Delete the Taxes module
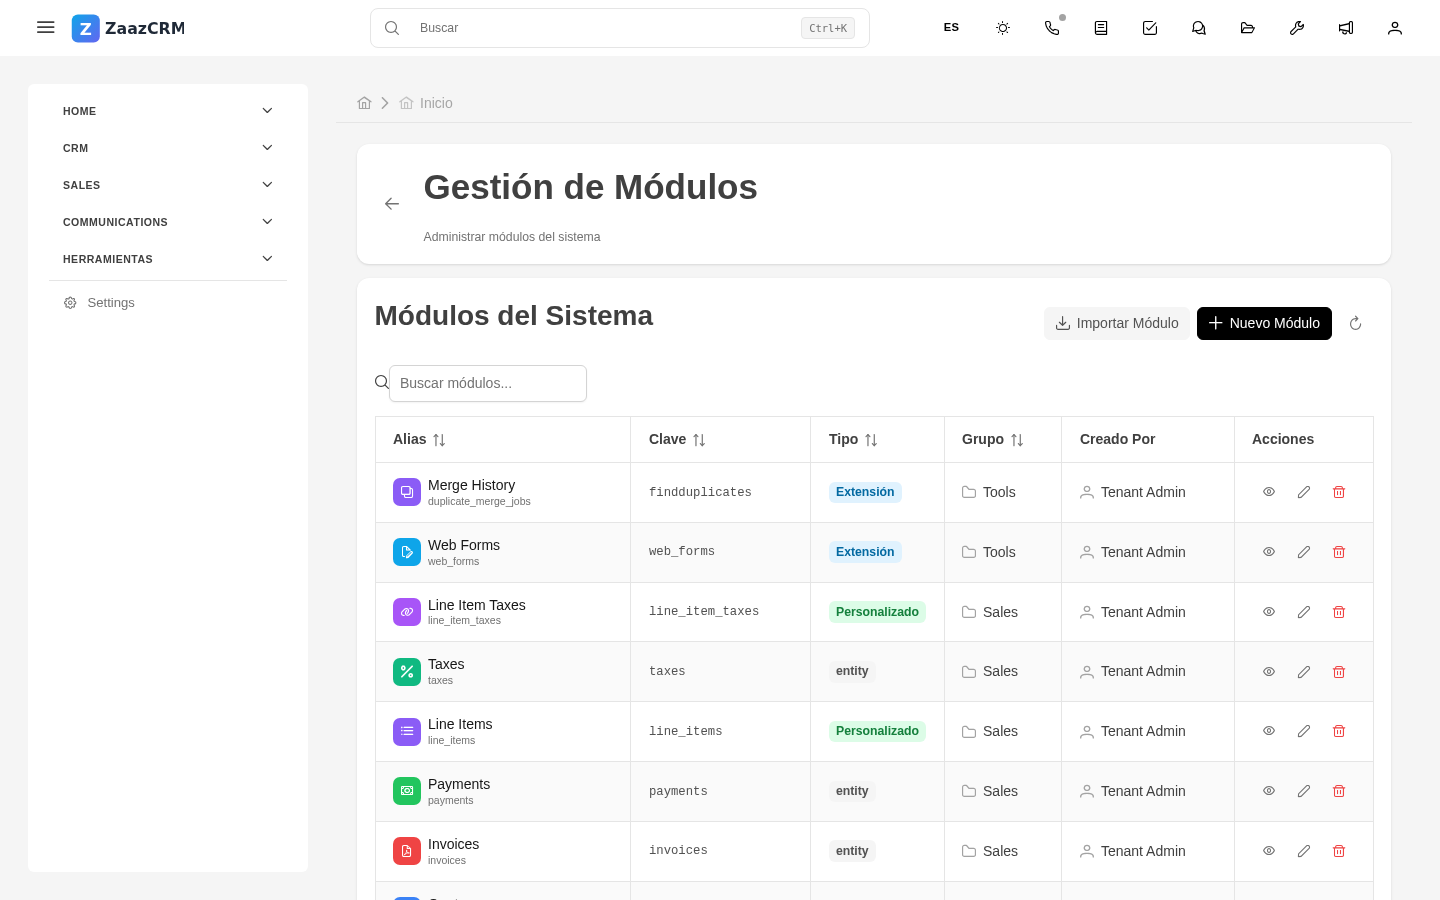The width and height of the screenshot is (1440, 900). [1339, 672]
